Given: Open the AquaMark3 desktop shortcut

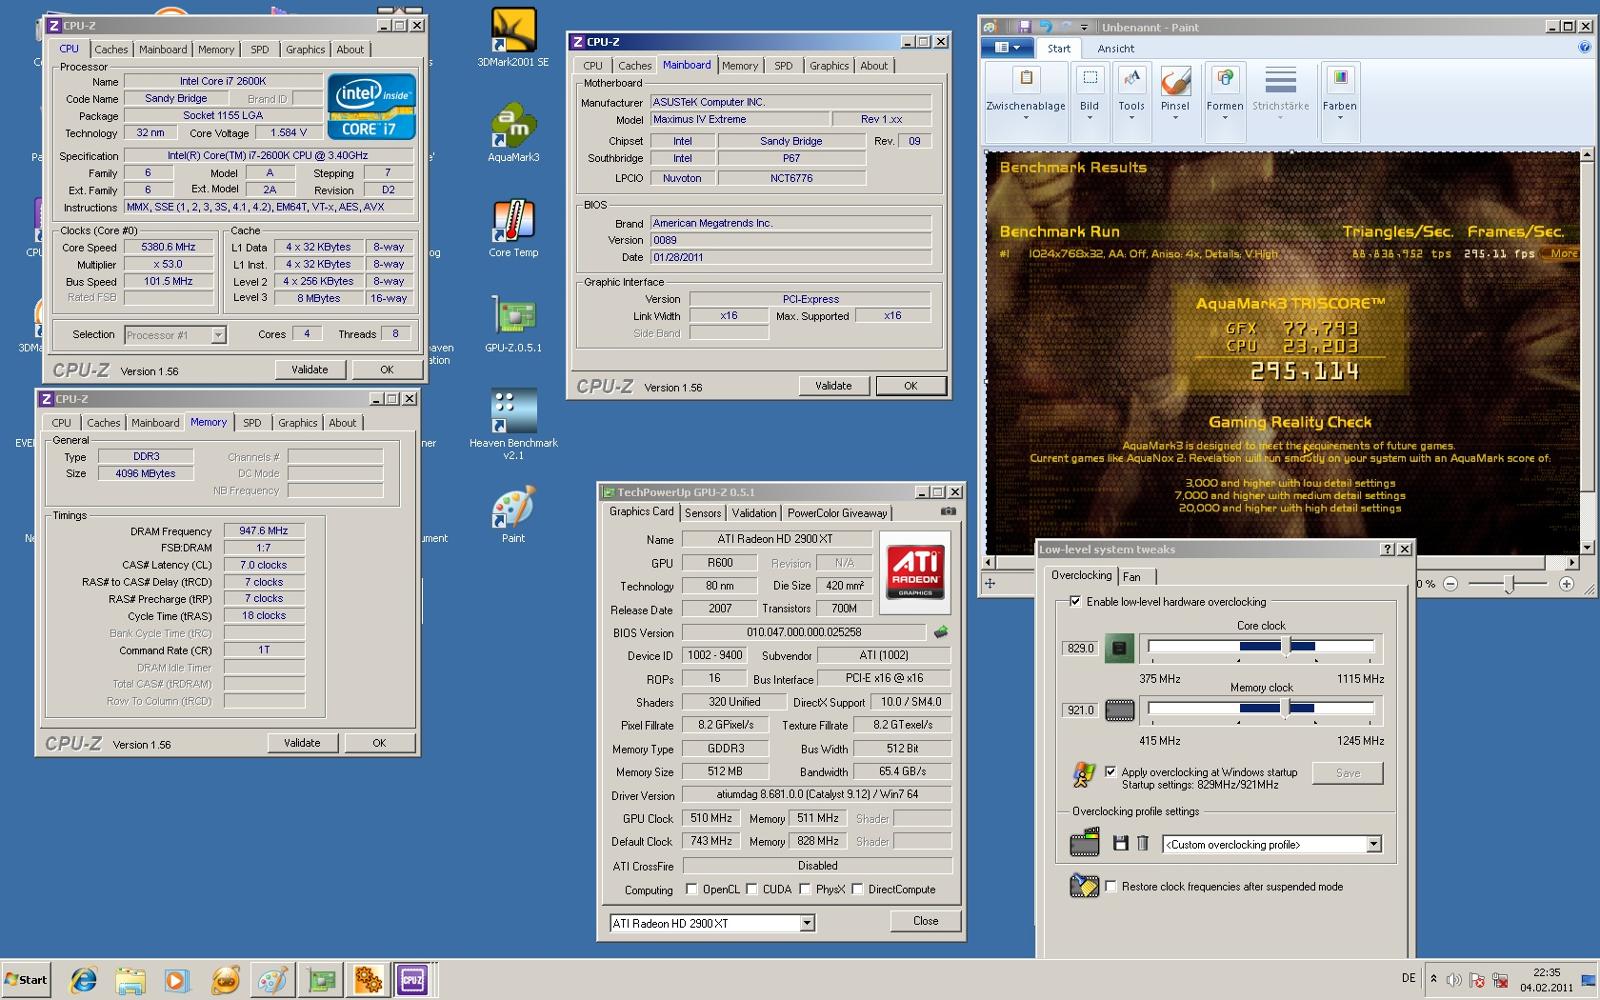Looking at the screenshot, I should tap(513, 132).
